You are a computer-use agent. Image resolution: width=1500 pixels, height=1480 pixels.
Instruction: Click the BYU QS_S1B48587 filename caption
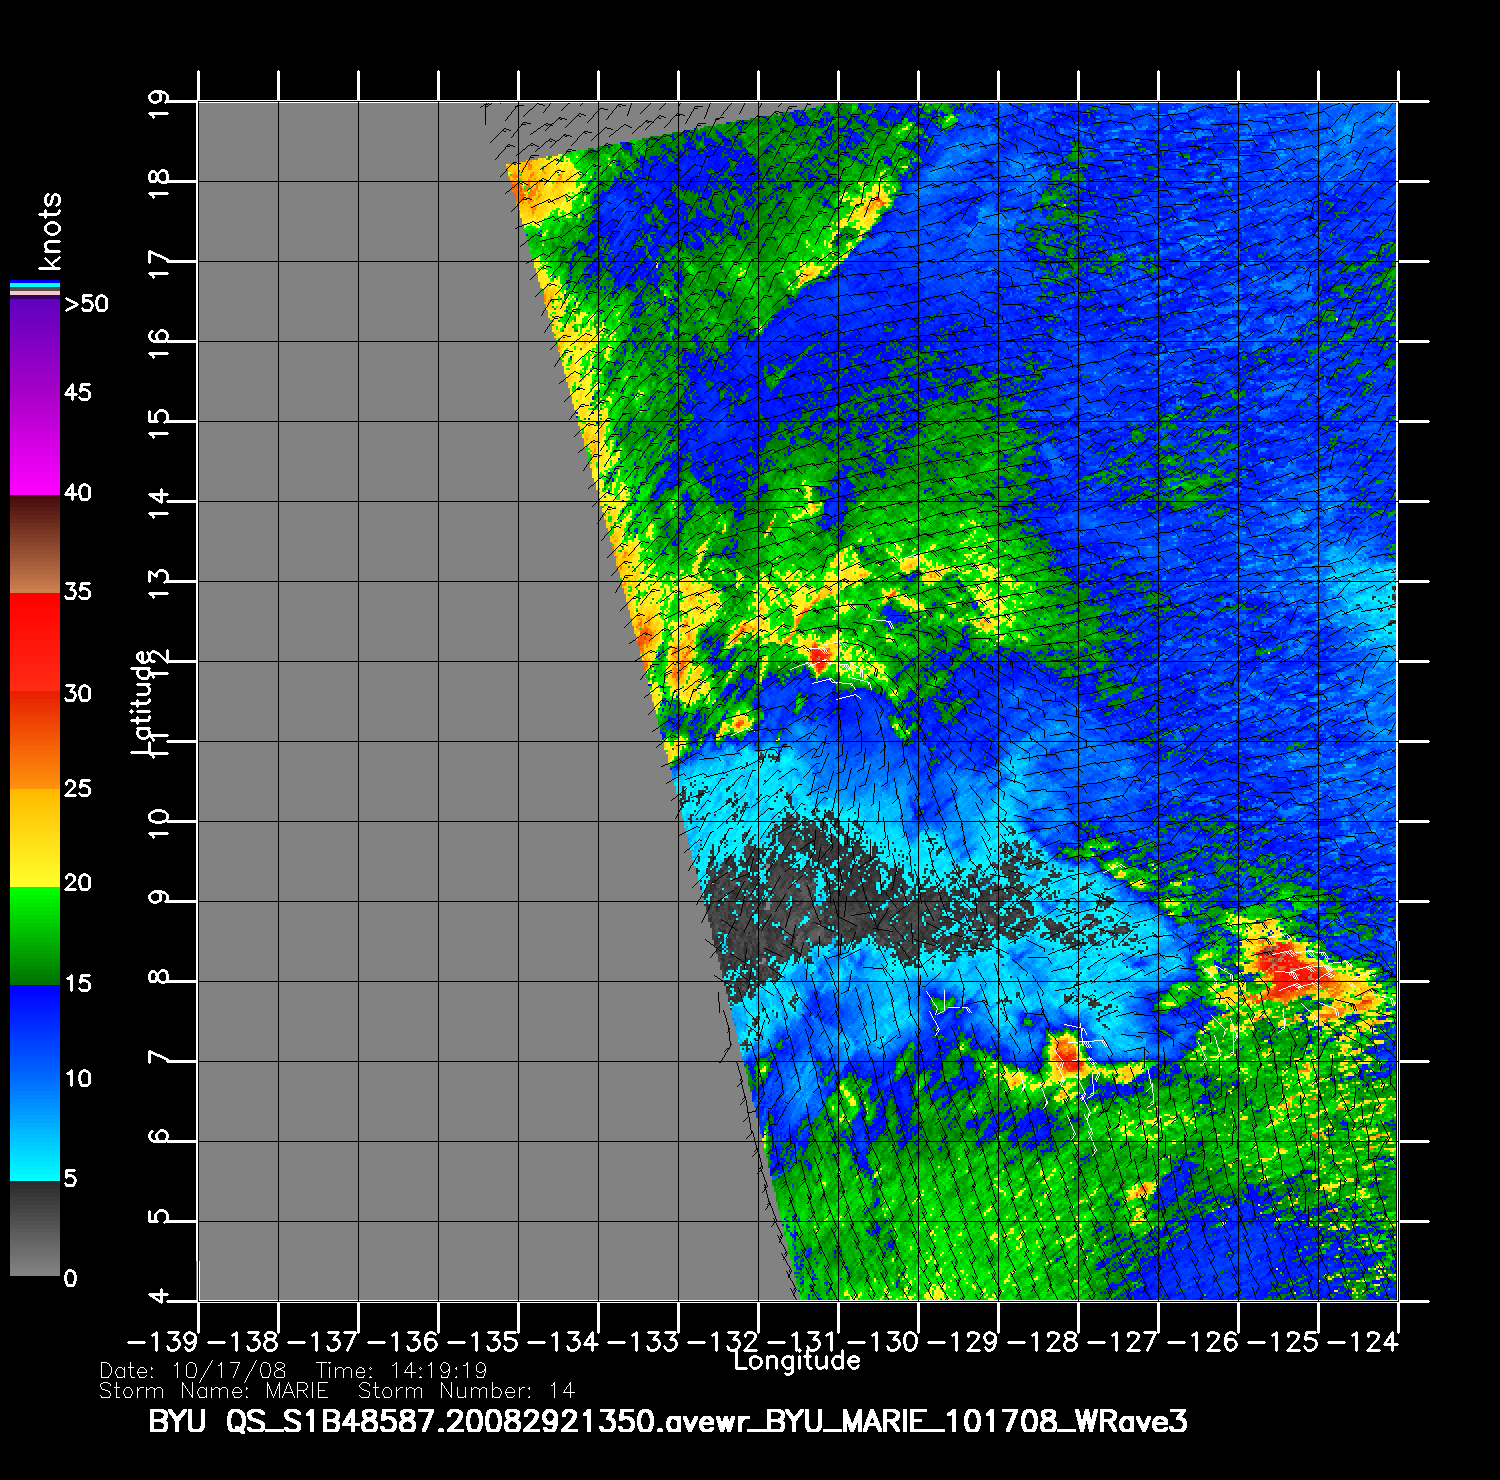pyautogui.click(x=667, y=1421)
